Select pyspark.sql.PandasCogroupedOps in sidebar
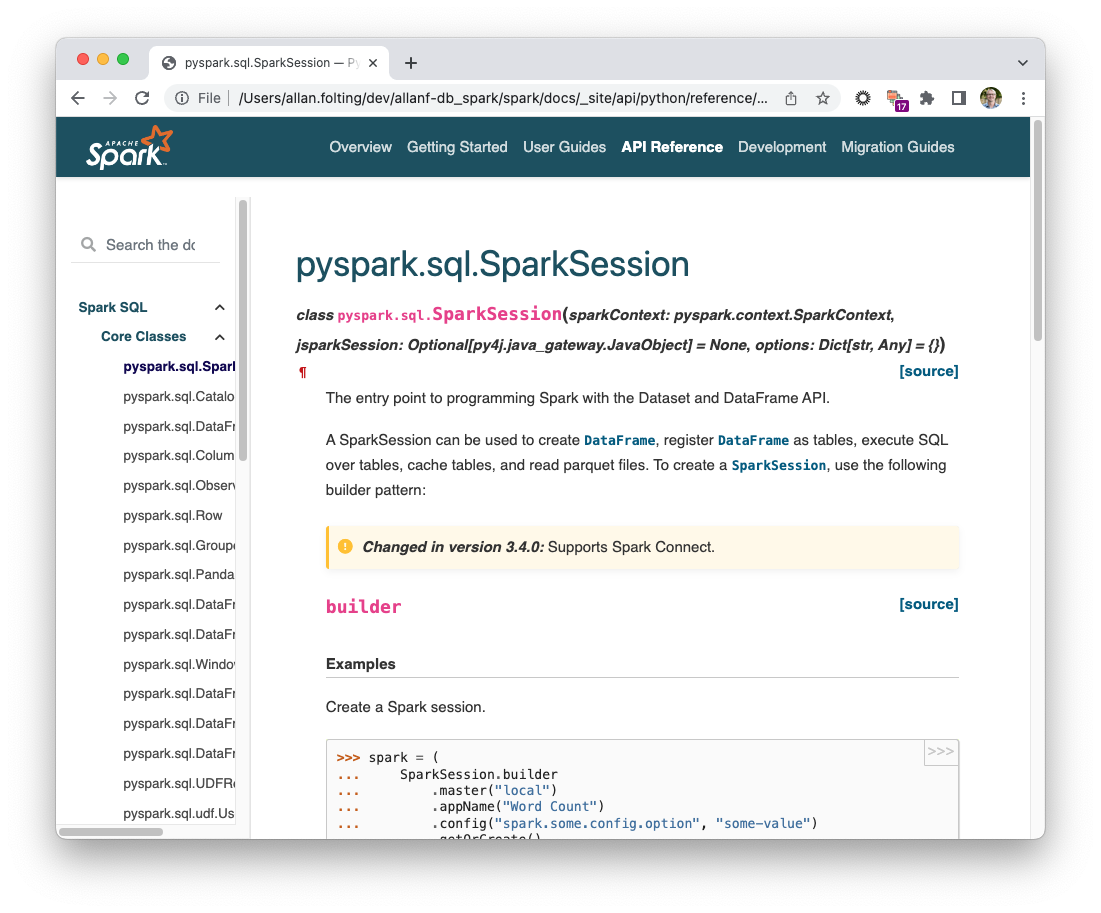Image resolution: width=1101 pixels, height=913 pixels. click(x=178, y=575)
